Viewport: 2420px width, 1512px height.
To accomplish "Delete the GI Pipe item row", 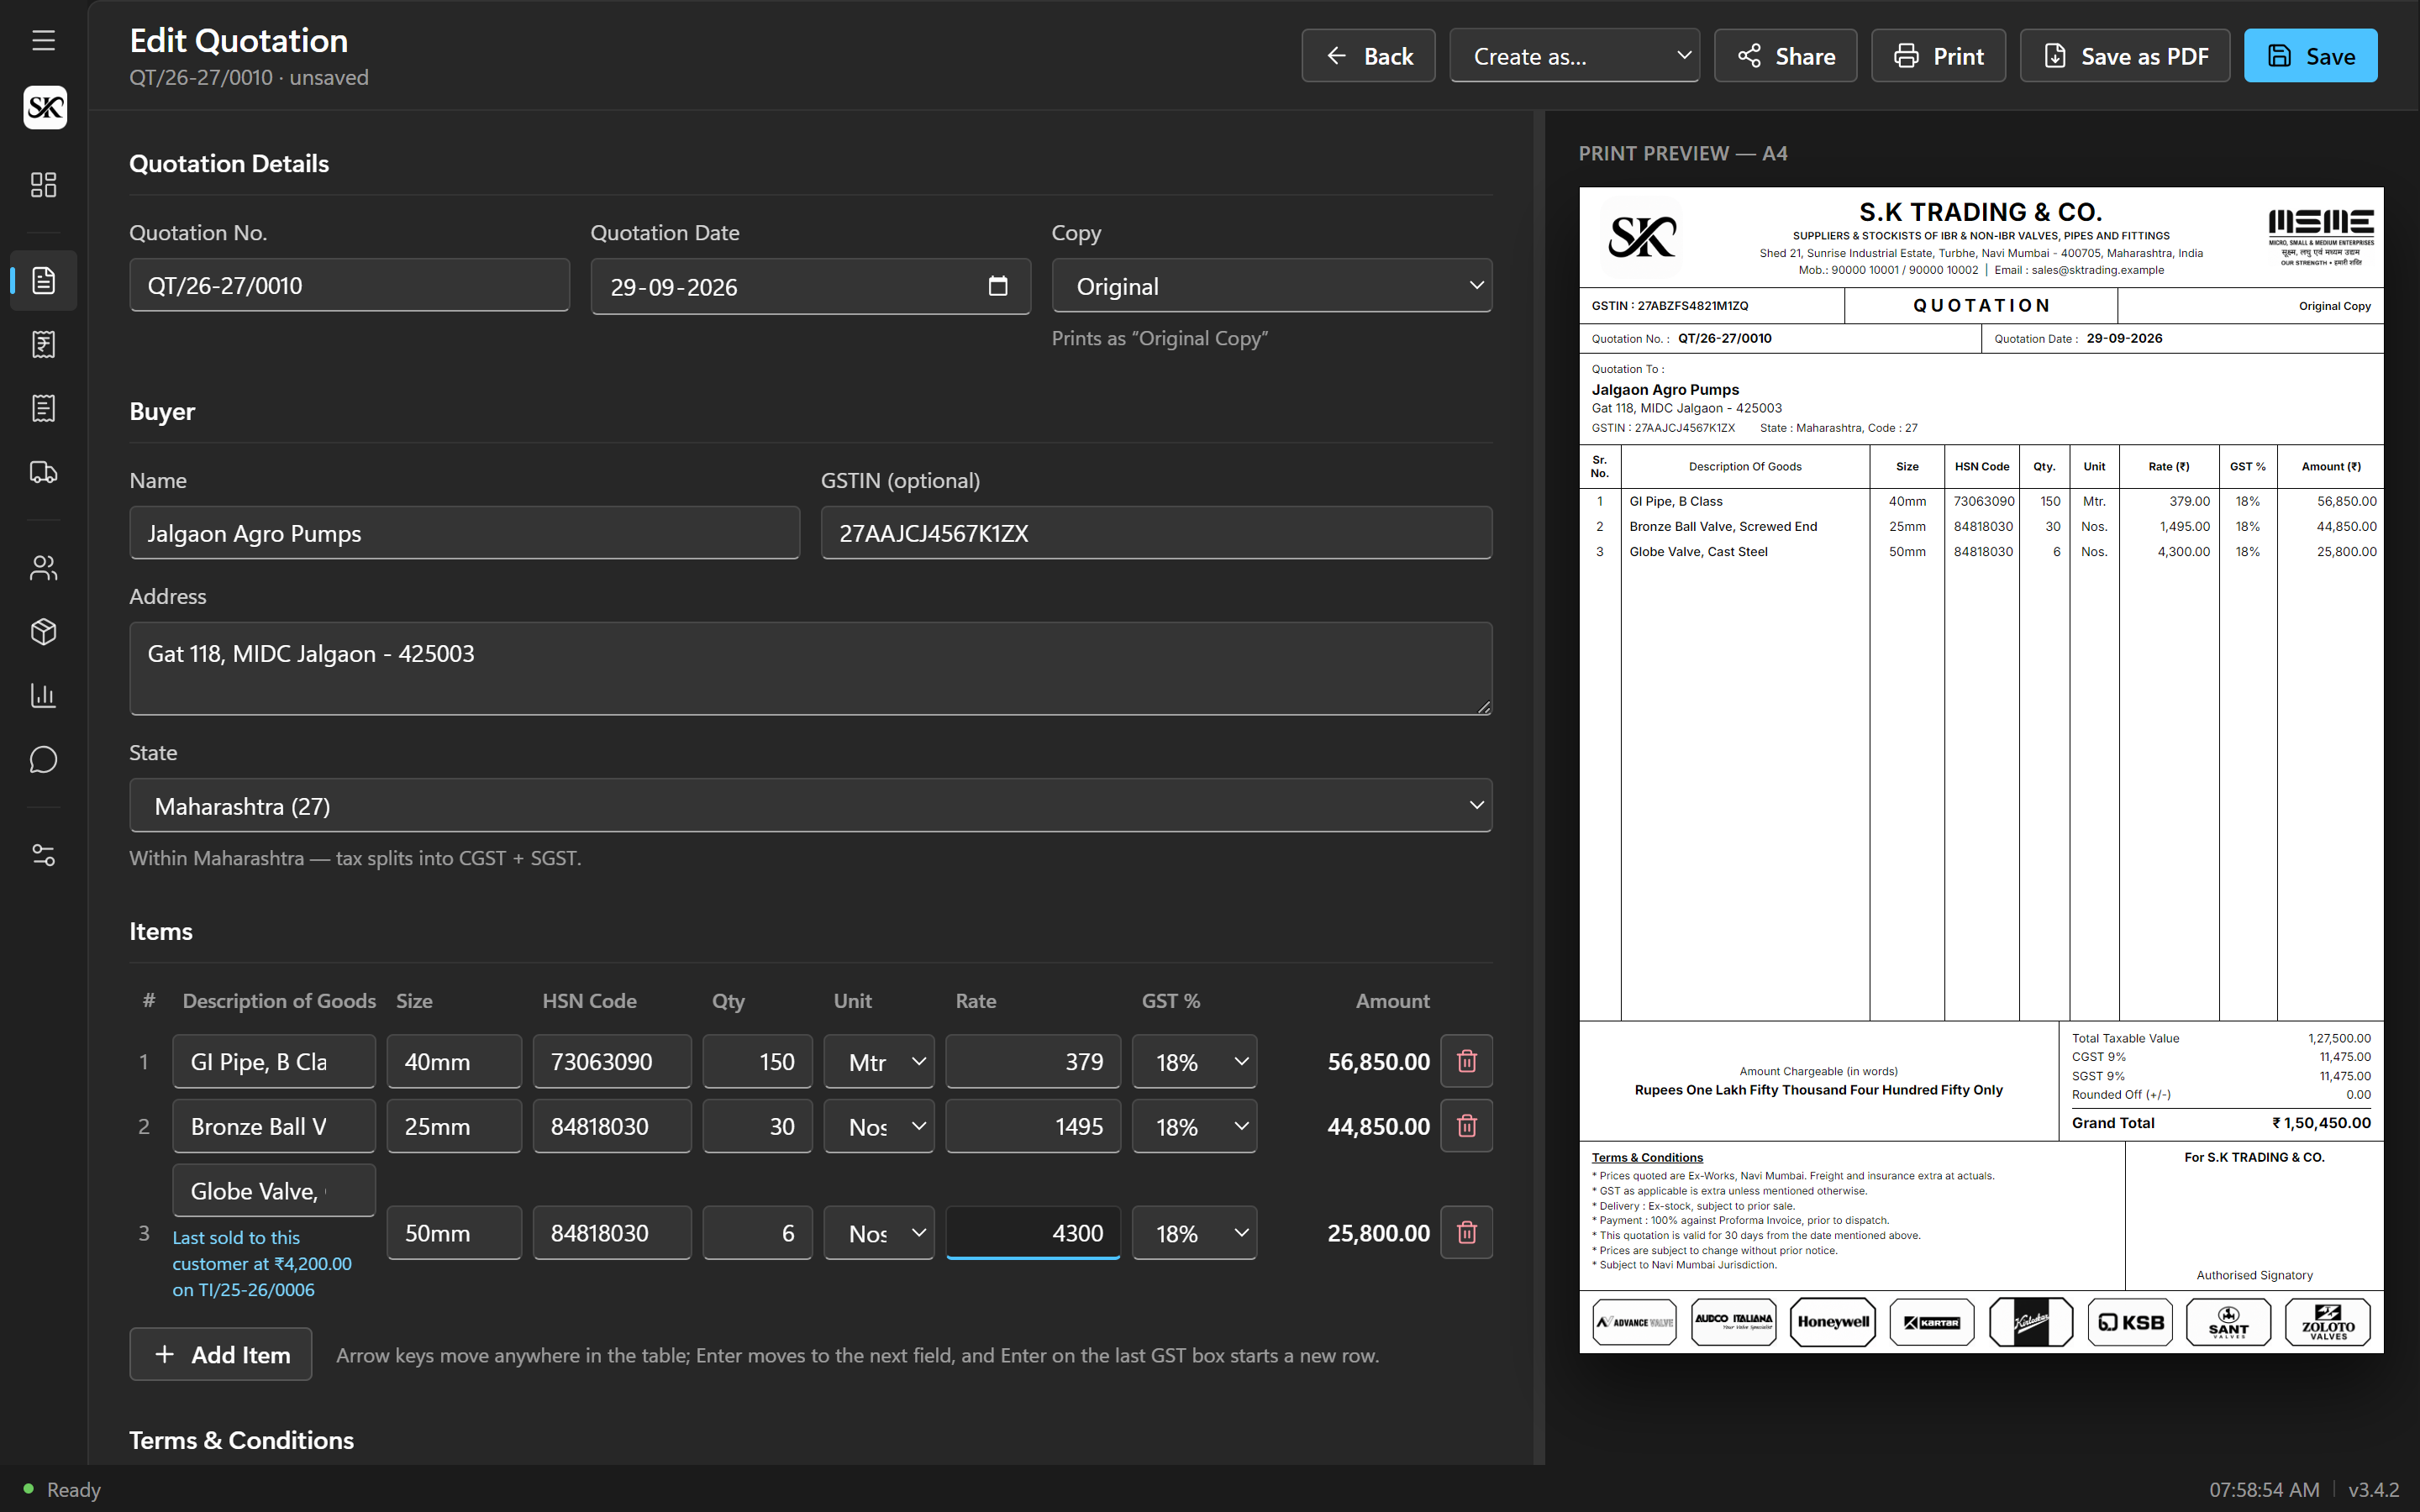I will 1466,1061.
